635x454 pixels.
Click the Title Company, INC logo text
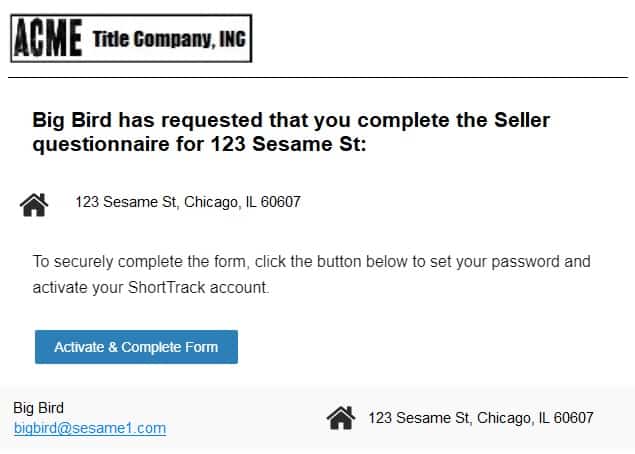pyautogui.click(x=169, y=39)
